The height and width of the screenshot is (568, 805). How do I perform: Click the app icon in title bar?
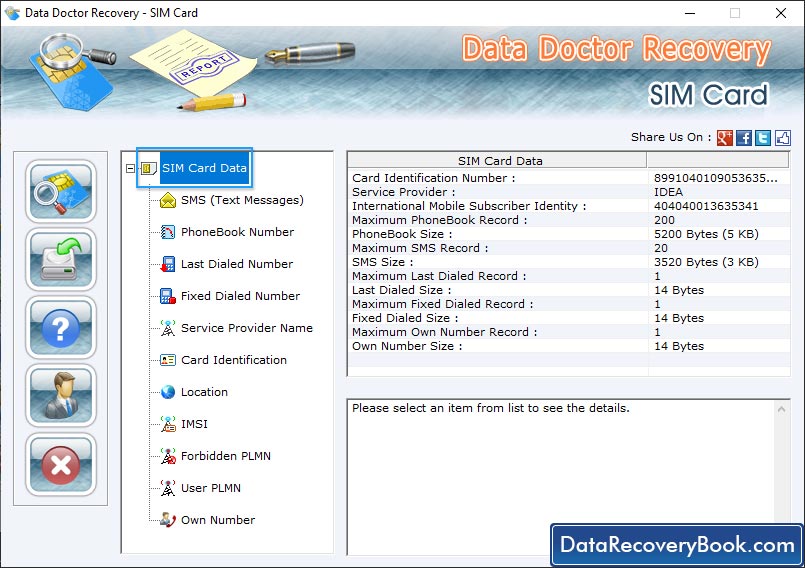pyautogui.click(x=12, y=13)
